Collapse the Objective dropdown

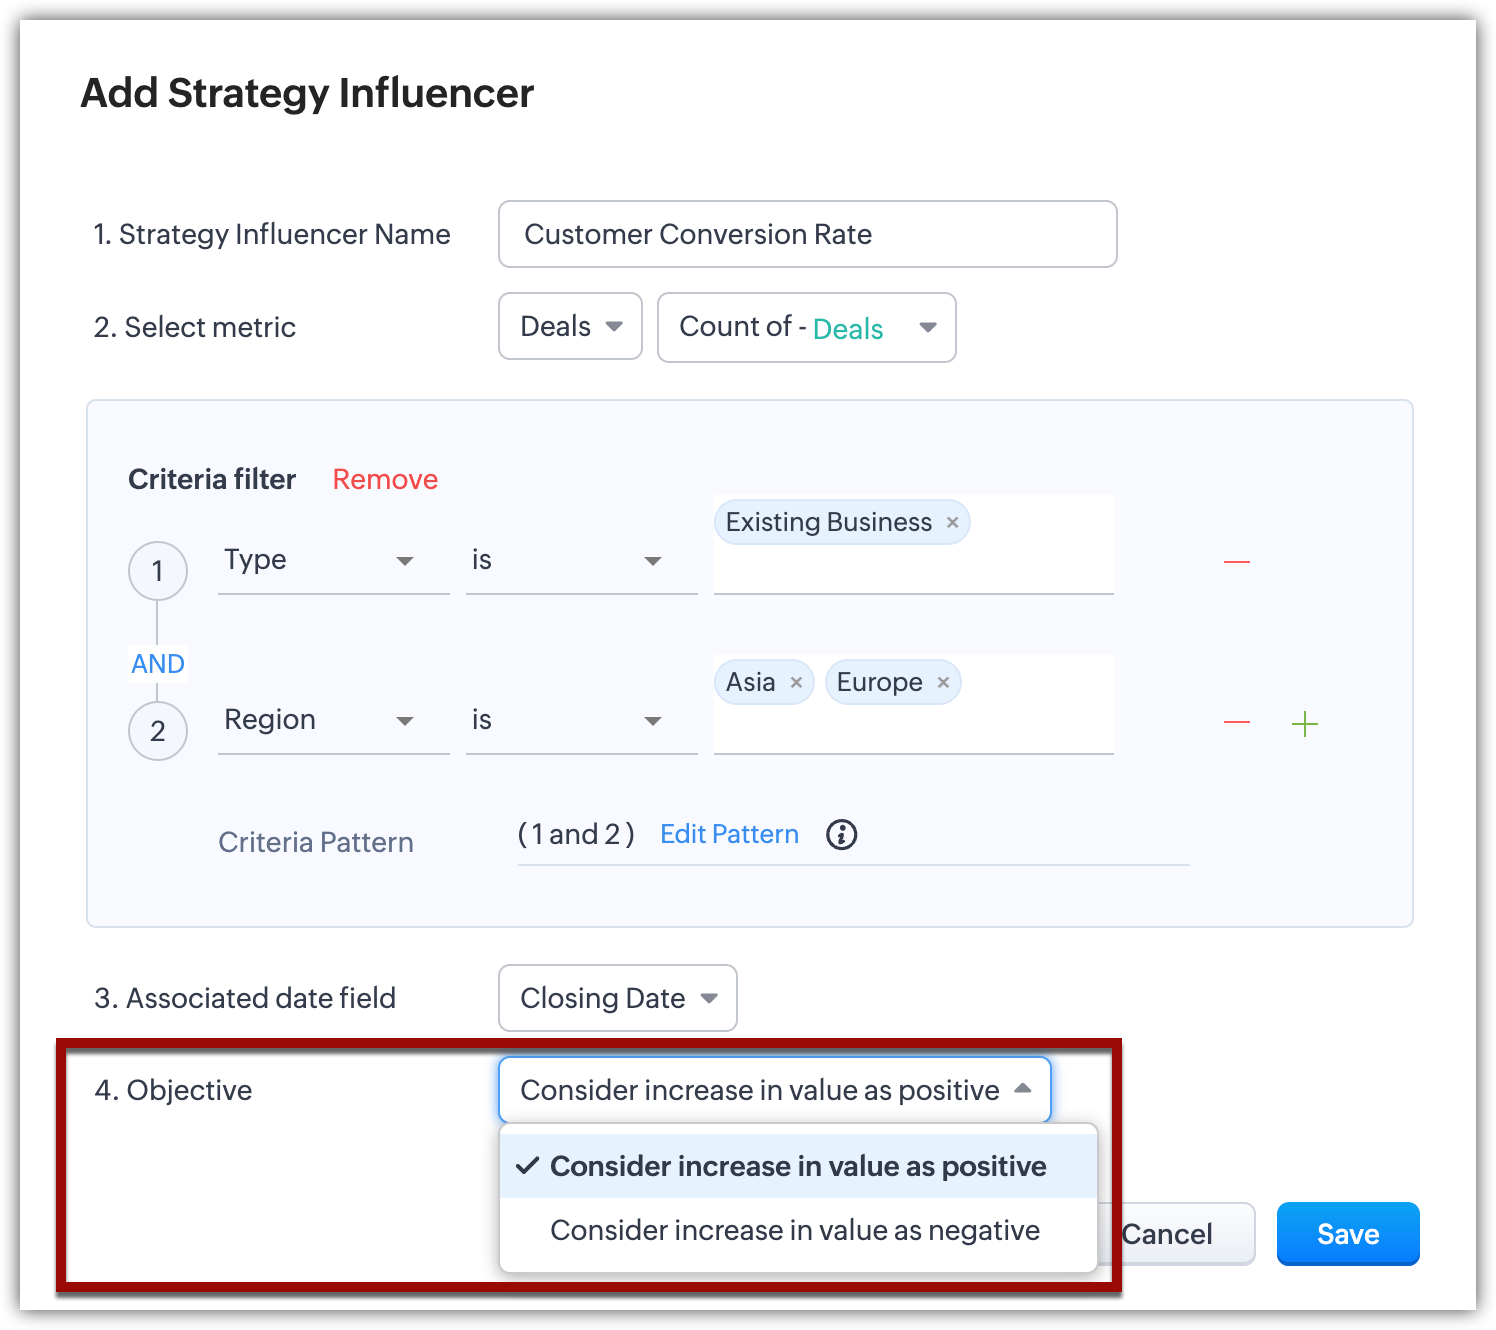coord(774,1090)
